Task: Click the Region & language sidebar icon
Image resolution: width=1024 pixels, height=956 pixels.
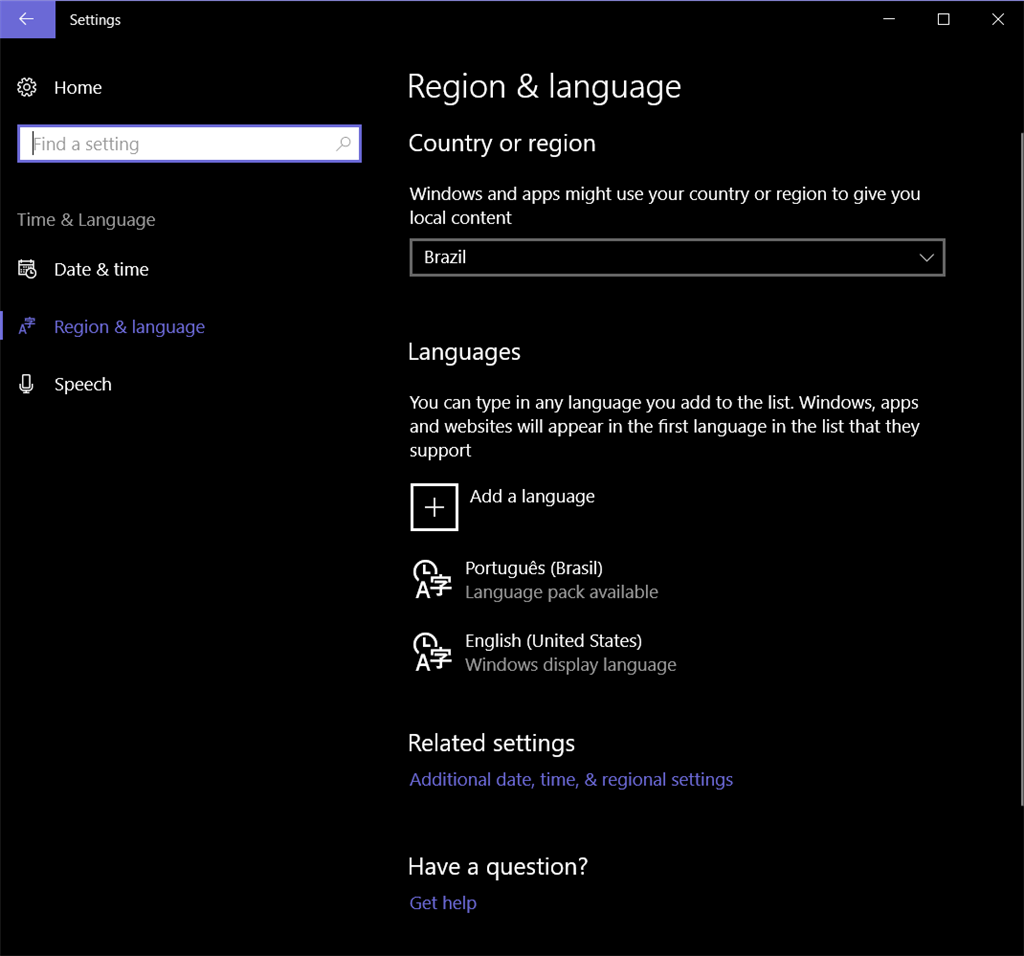Action: (x=27, y=326)
